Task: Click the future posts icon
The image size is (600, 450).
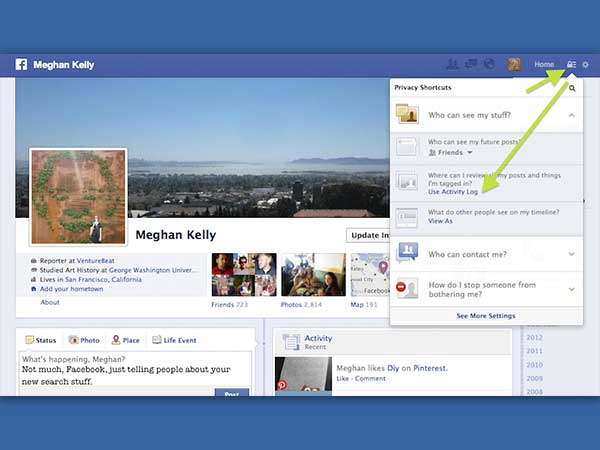Action: point(406,147)
